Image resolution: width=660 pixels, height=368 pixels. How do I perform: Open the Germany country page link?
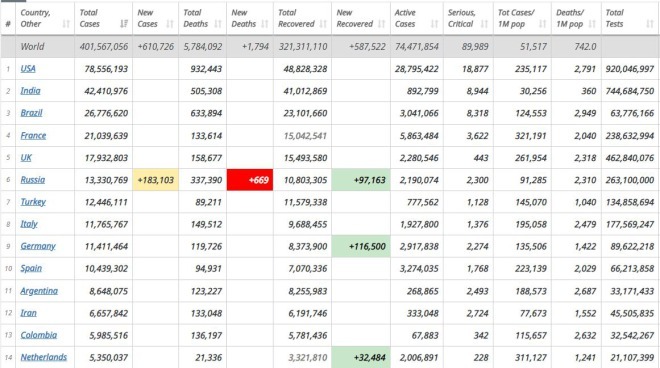38,246
